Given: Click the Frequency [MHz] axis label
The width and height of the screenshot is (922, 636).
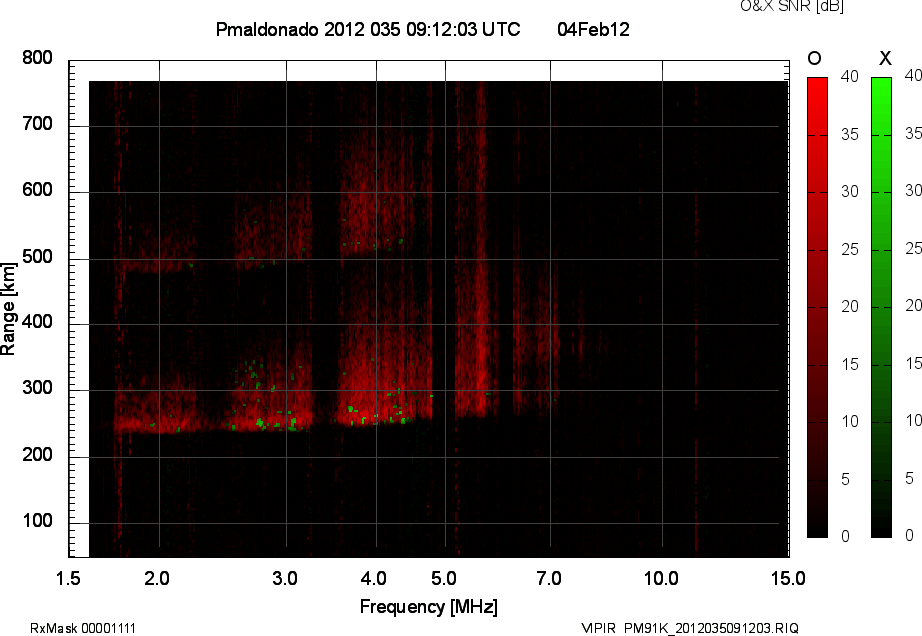Looking at the screenshot, I should coord(428,606).
